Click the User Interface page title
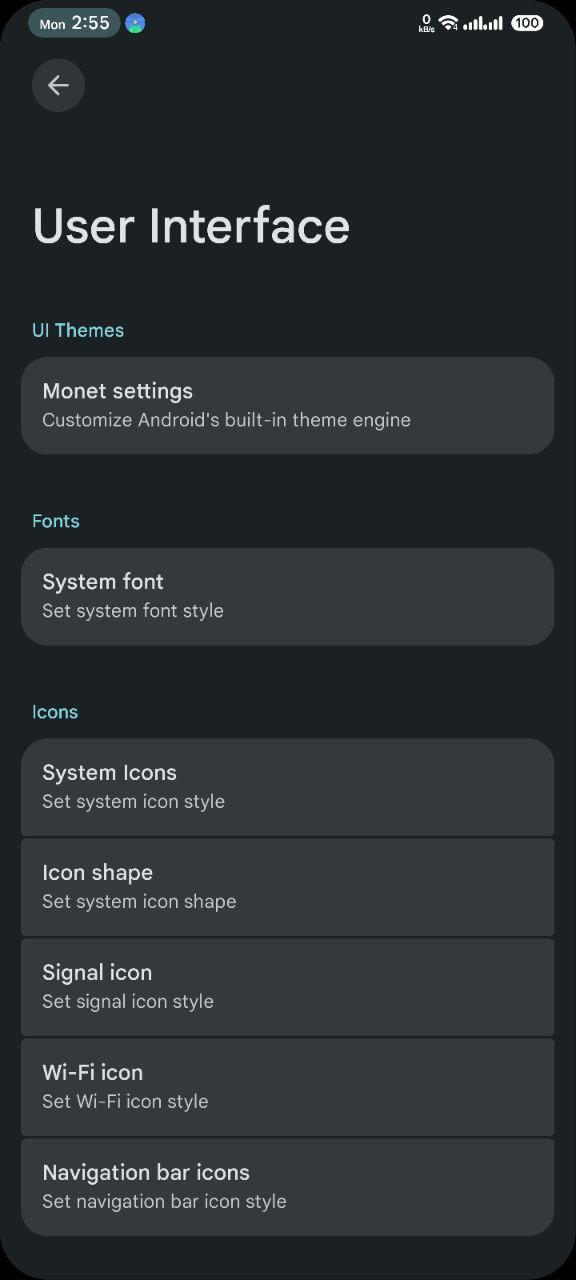 click(191, 225)
